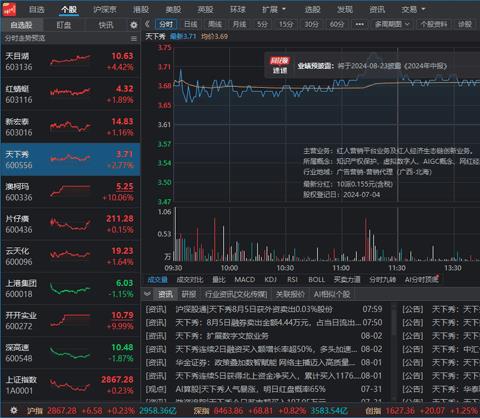This screenshot has height=418, width=480.
Task: Open the 关联报价 tab
Action: pos(290,294)
